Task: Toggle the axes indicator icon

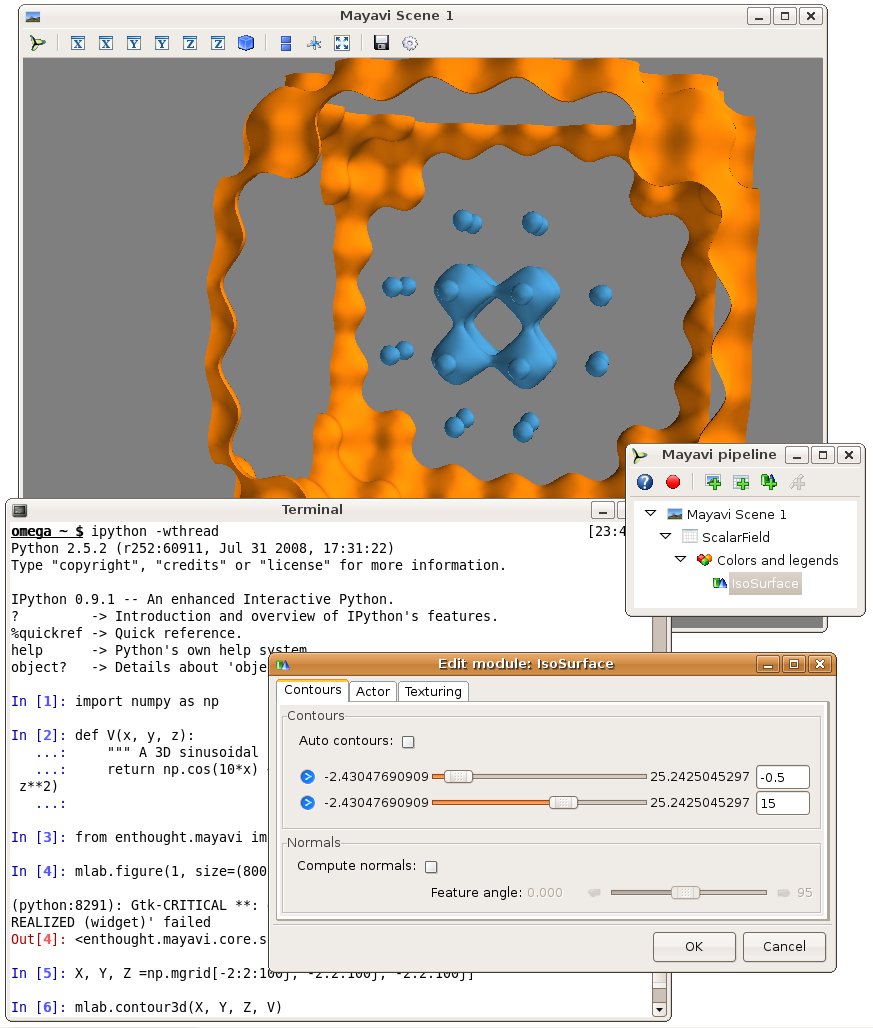Action: point(314,43)
